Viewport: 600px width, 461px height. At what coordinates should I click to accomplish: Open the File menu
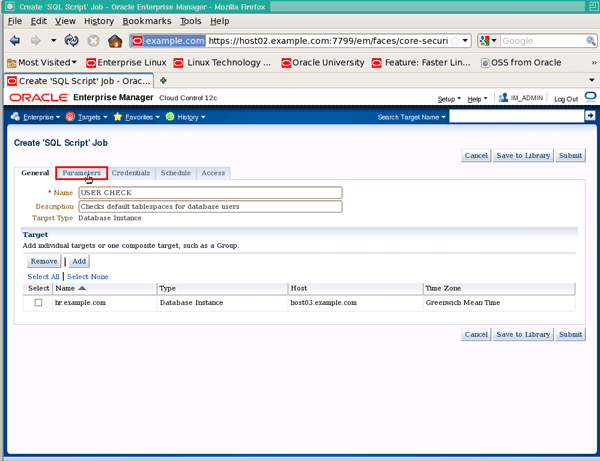click(x=15, y=21)
